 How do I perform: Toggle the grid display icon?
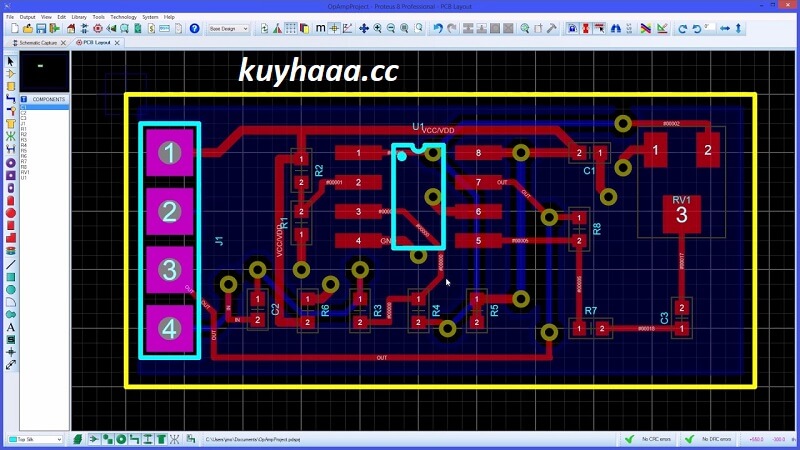pos(290,29)
